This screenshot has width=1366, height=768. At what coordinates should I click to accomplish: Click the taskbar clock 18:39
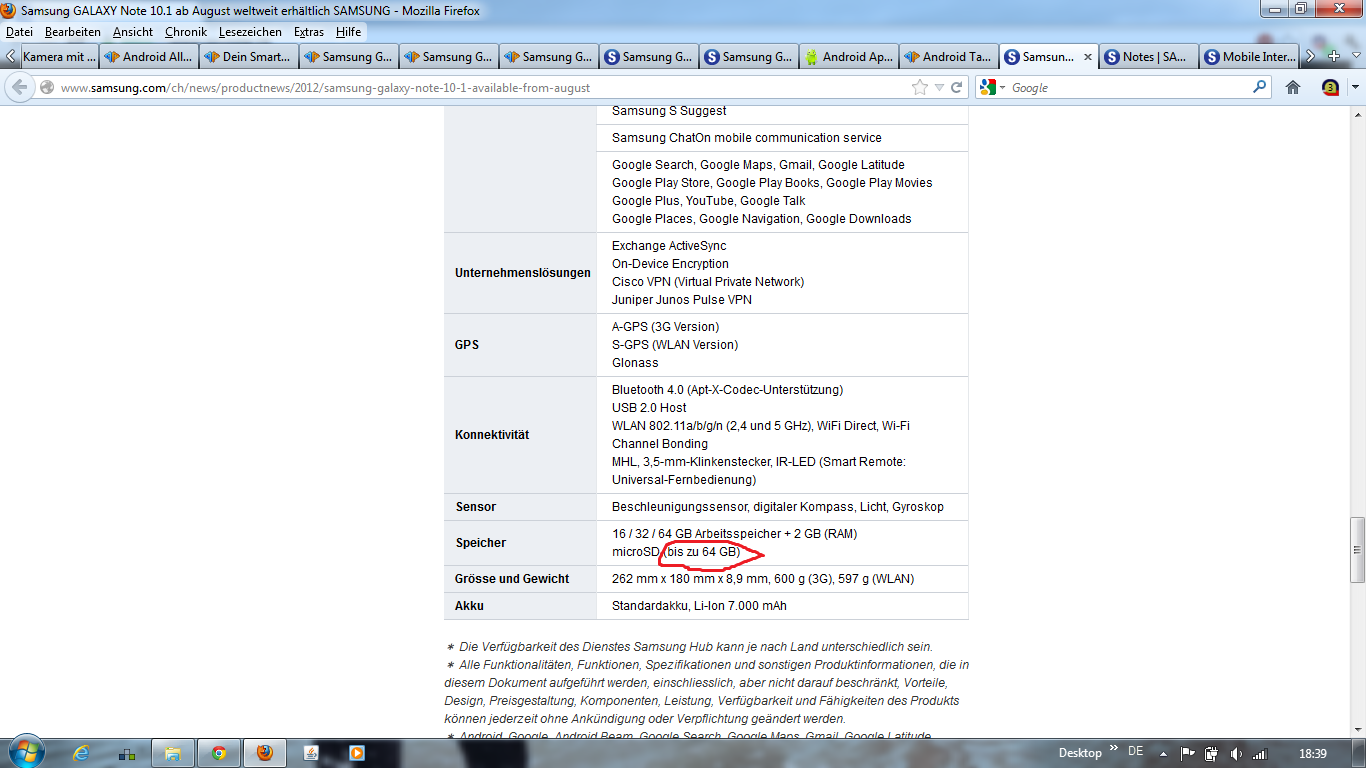pyautogui.click(x=1312, y=753)
